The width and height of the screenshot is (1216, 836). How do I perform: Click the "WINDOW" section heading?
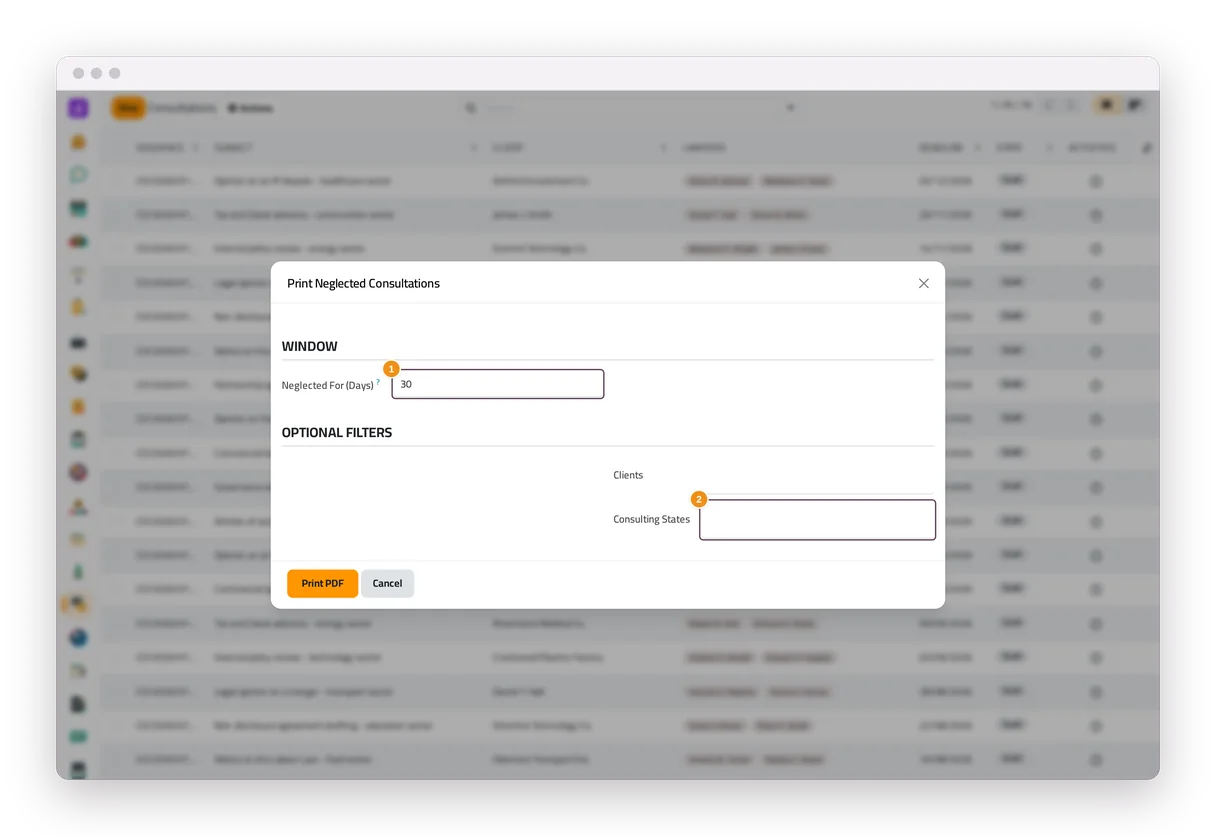tap(310, 346)
